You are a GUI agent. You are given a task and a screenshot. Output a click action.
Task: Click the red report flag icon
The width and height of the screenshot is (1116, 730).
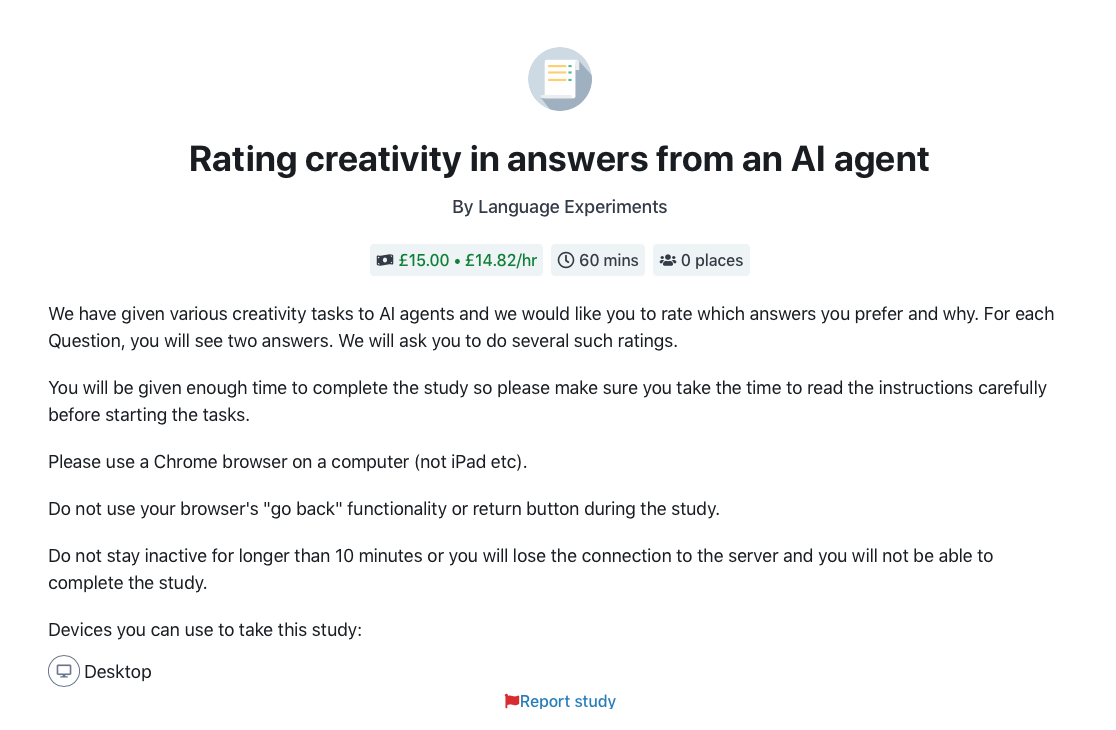511,701
